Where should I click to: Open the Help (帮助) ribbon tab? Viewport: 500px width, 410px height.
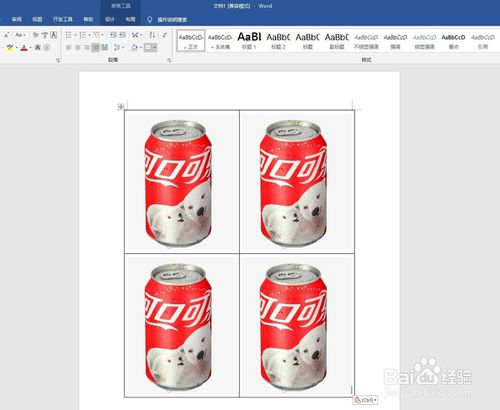[88, 19]
